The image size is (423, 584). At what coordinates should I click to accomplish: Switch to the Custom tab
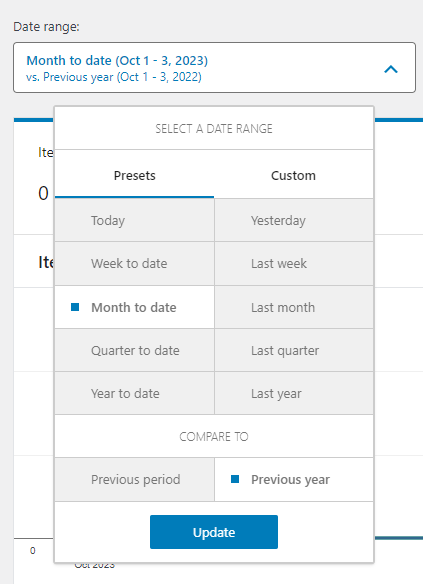[293, 175]
